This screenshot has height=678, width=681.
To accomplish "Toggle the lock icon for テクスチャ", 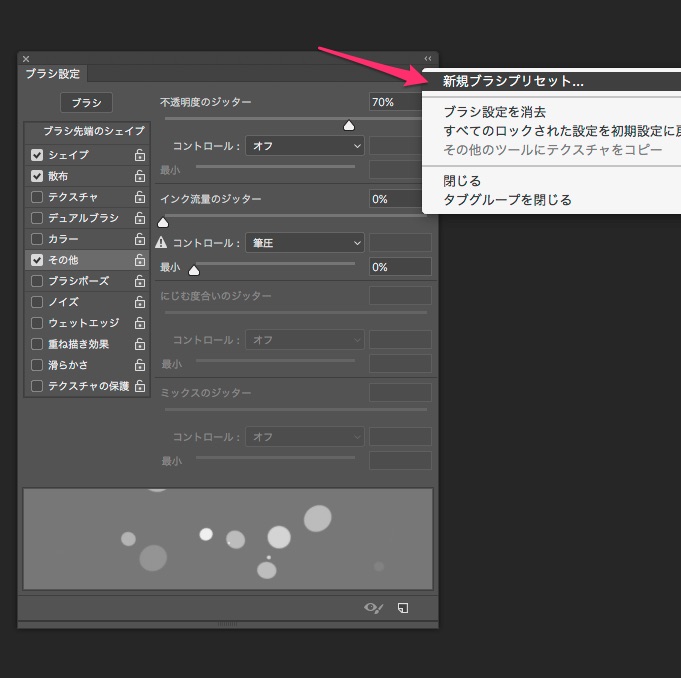I will click(x=140, y=197).
